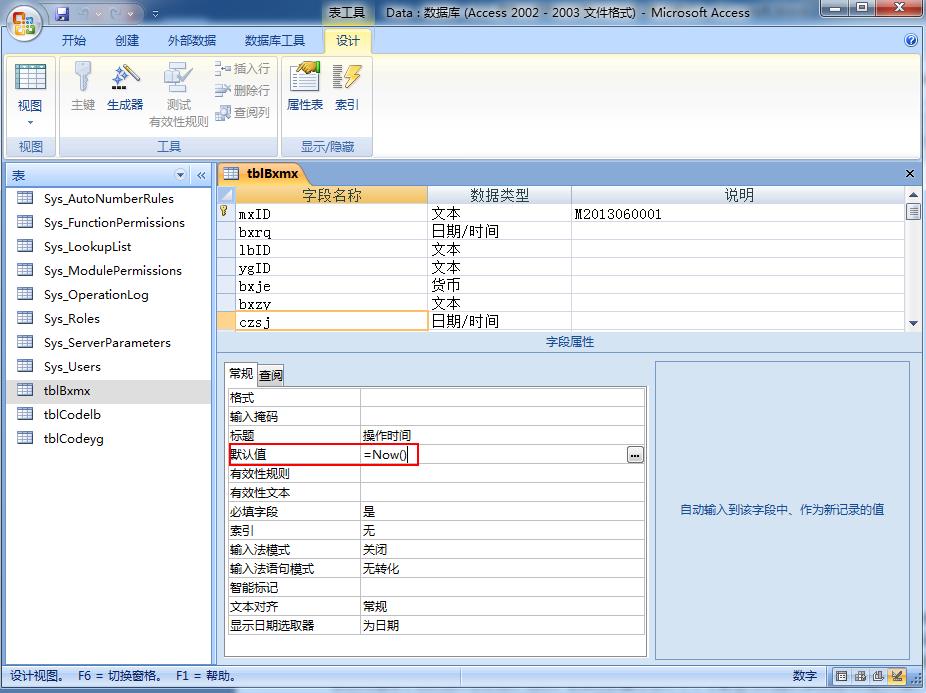Select Sys_AutoNumberRules table
Viewport: 926px width, 693px height.
(108, 199)
